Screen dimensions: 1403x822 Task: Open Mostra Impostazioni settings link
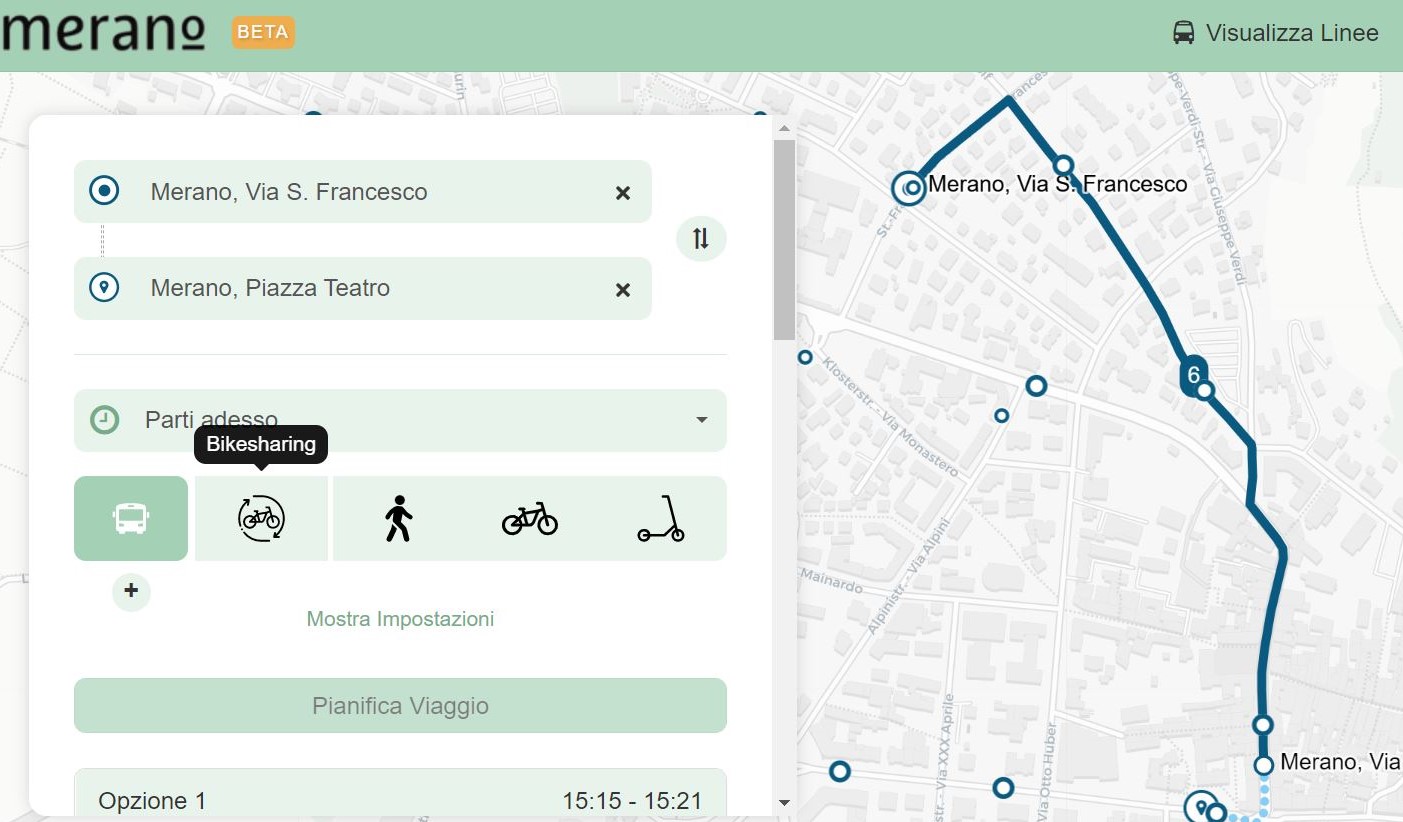point(400,619)
